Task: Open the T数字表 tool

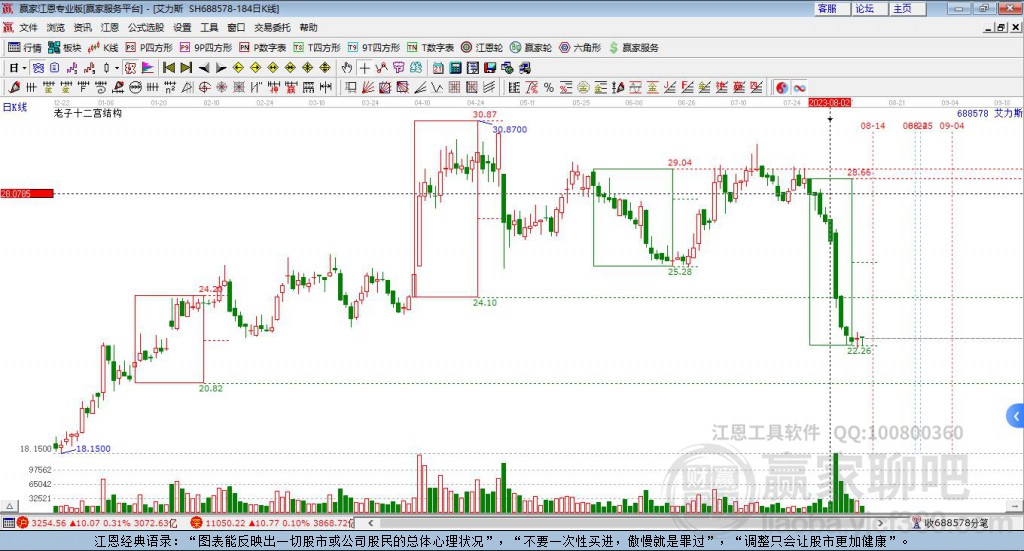Action: tap(430, 48)
